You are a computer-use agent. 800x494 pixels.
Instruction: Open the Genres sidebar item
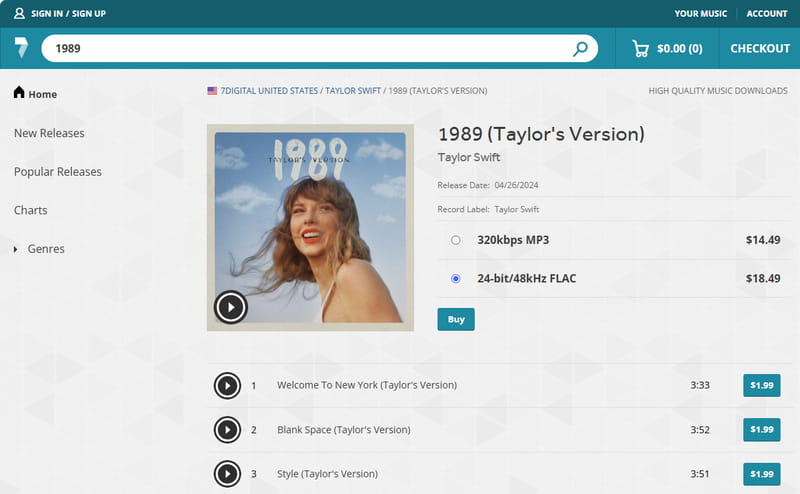click(46, 249)
